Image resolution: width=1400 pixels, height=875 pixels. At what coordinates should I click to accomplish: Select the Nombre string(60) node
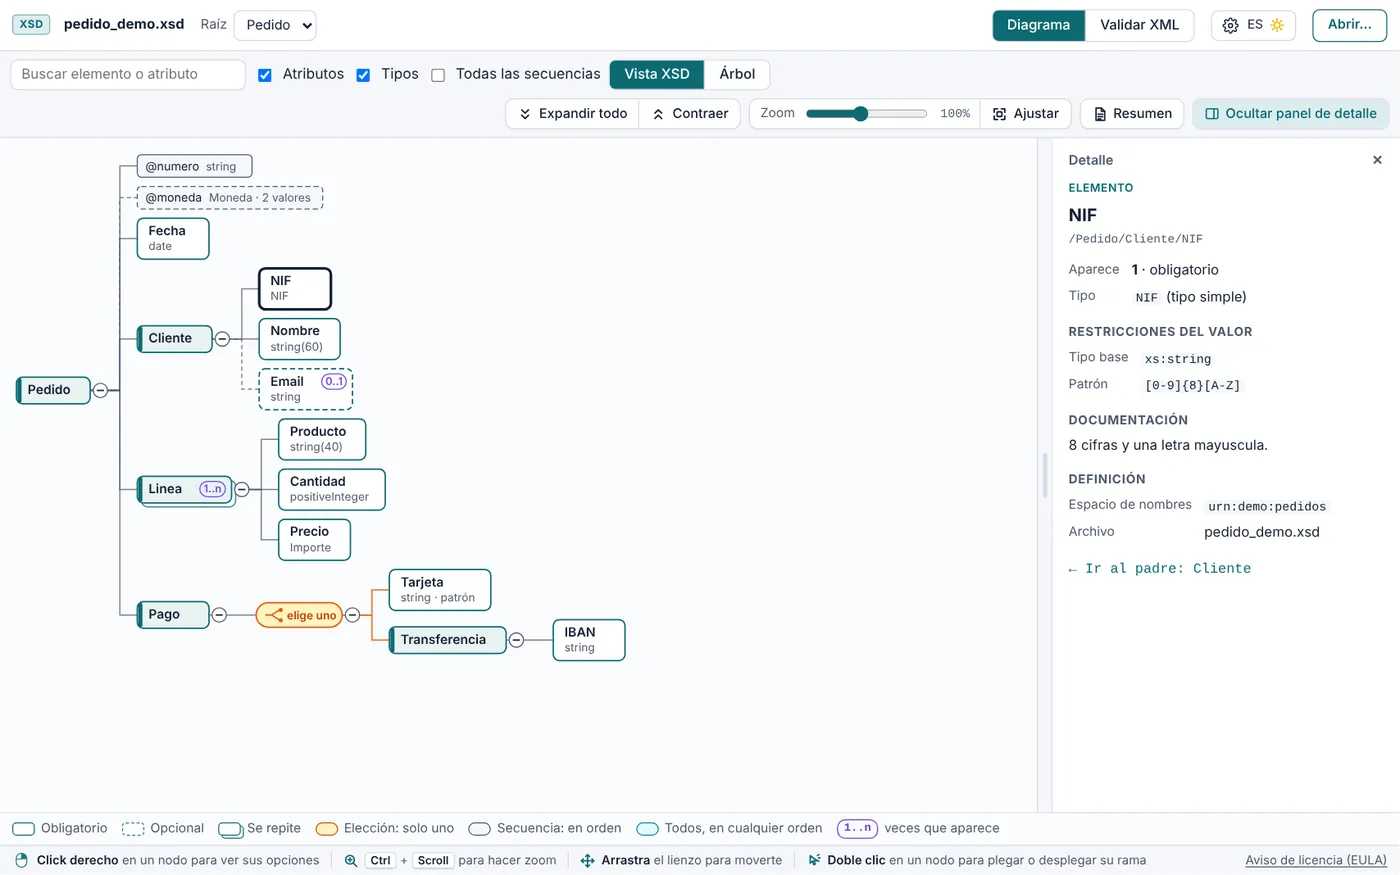tap(299, 339)
